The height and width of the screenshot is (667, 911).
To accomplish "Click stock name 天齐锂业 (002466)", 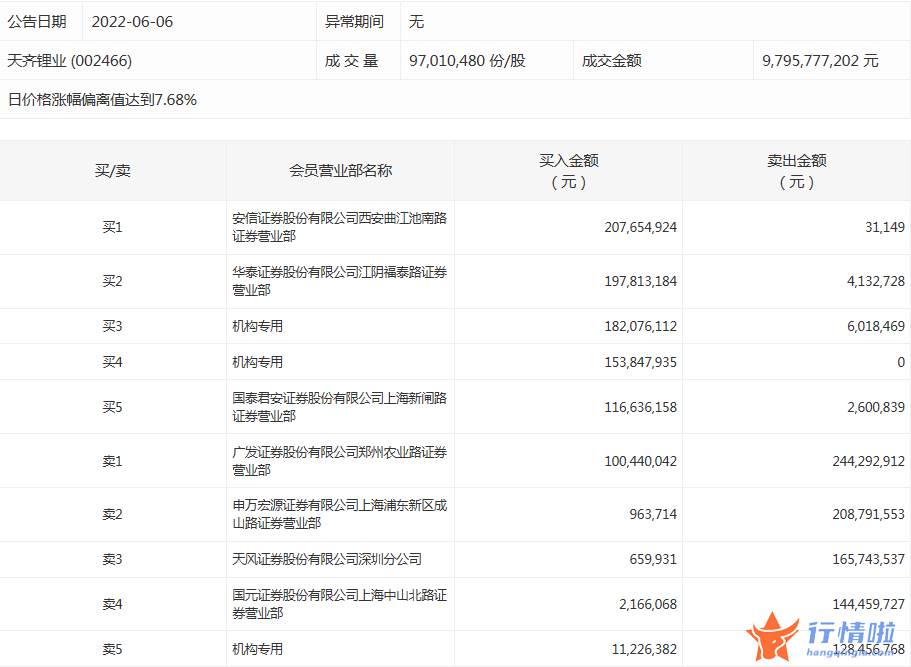I will tap(69, 60).
